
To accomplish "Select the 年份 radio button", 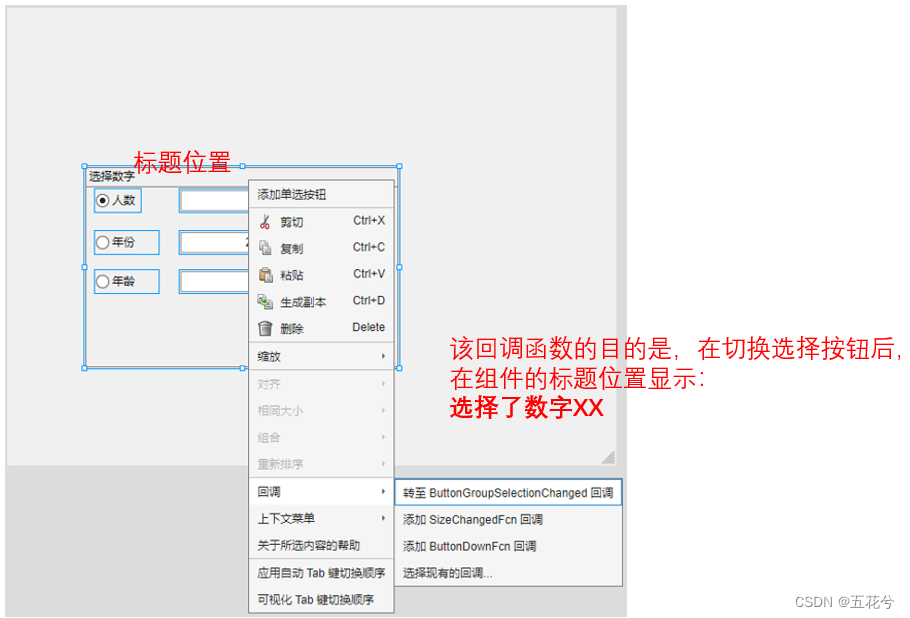I will [x=102, y=241].
